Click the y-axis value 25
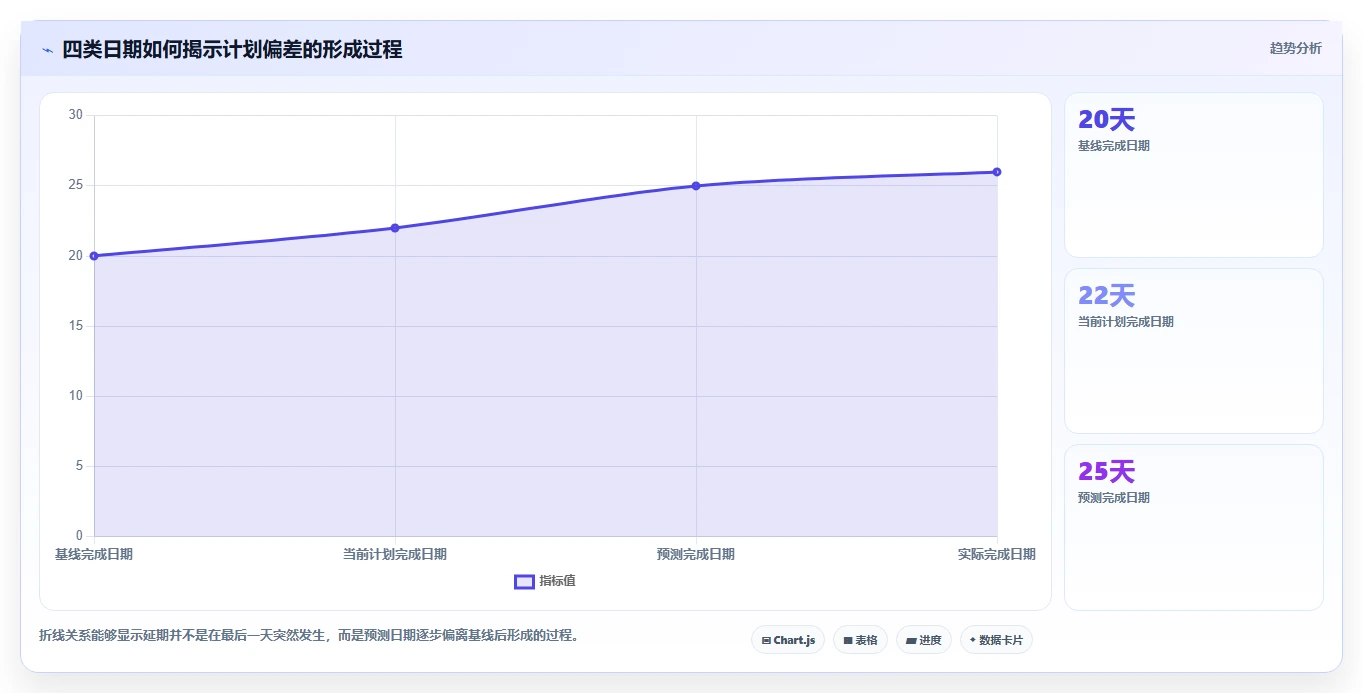The image size is (1363, 693). click(x=76, y=185)
